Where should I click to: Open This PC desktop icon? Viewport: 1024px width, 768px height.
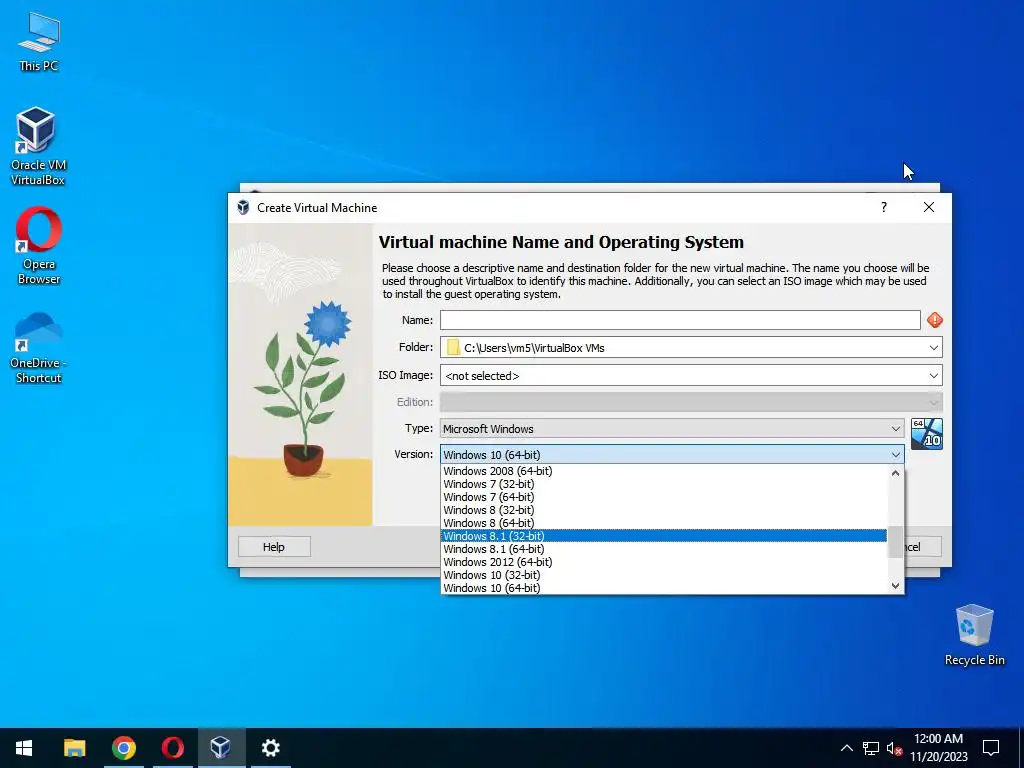39,42
